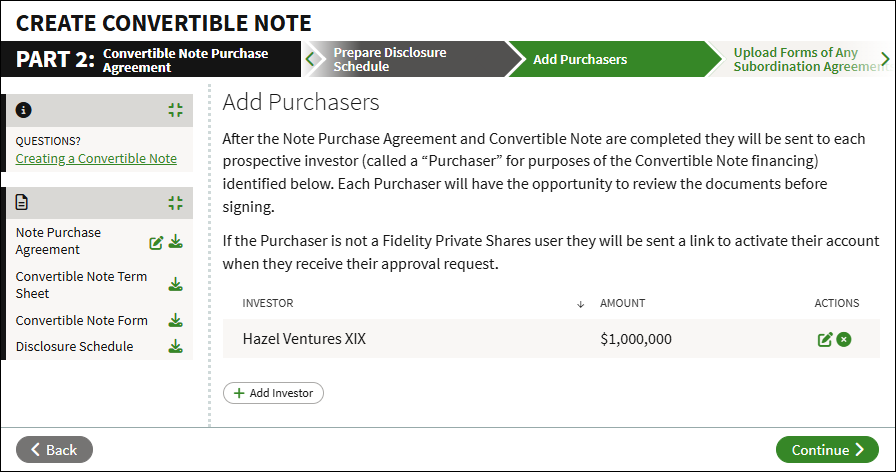
Task: Collapse the documents panel
Action: (176, 203)
